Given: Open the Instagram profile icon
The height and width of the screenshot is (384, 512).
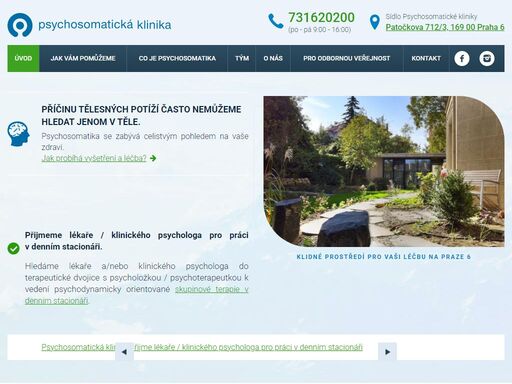Looking at the screenshot, I should 487,59.
